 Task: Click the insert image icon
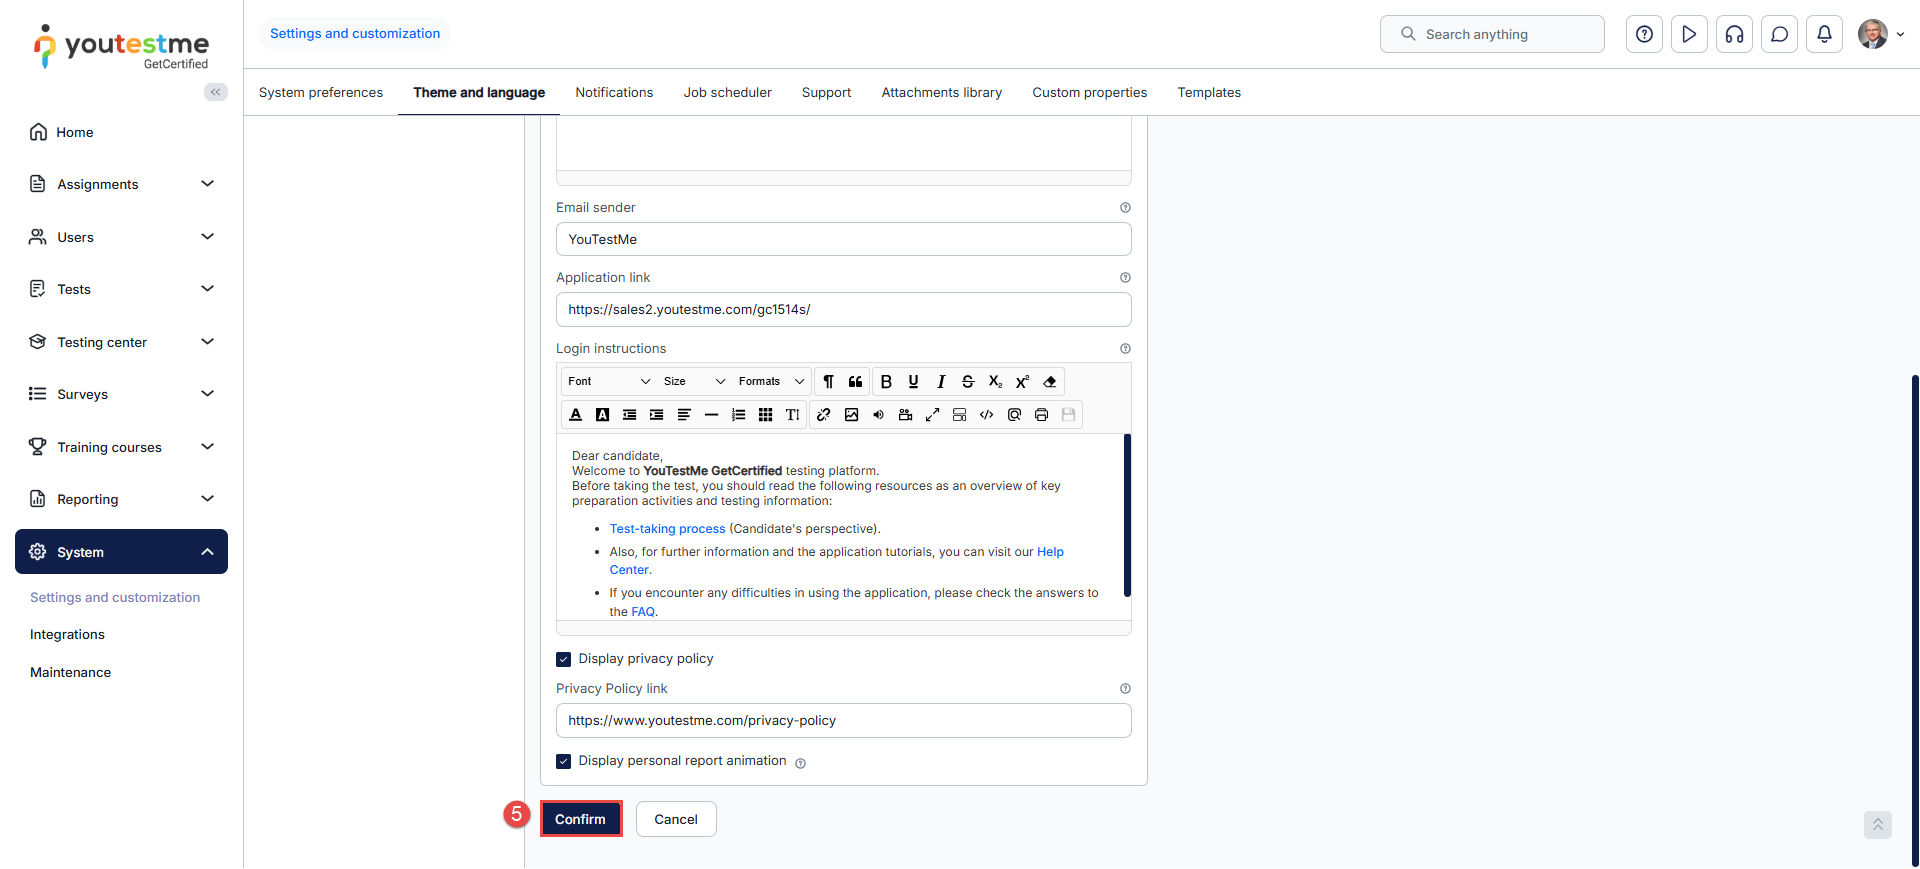click(851, 415)
